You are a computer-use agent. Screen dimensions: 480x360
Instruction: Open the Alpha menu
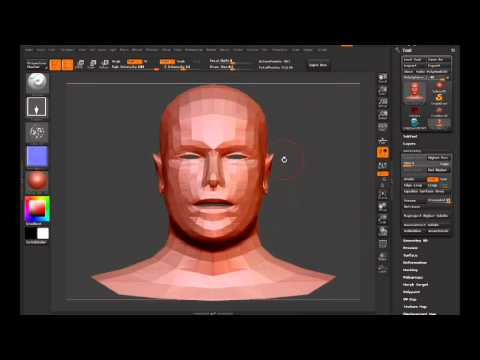pos(29,50)
